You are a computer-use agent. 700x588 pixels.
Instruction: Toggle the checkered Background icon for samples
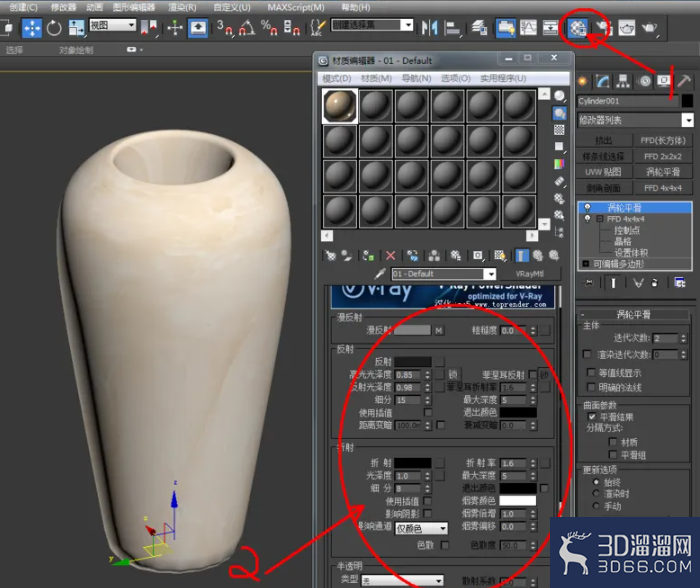point(559,130)
